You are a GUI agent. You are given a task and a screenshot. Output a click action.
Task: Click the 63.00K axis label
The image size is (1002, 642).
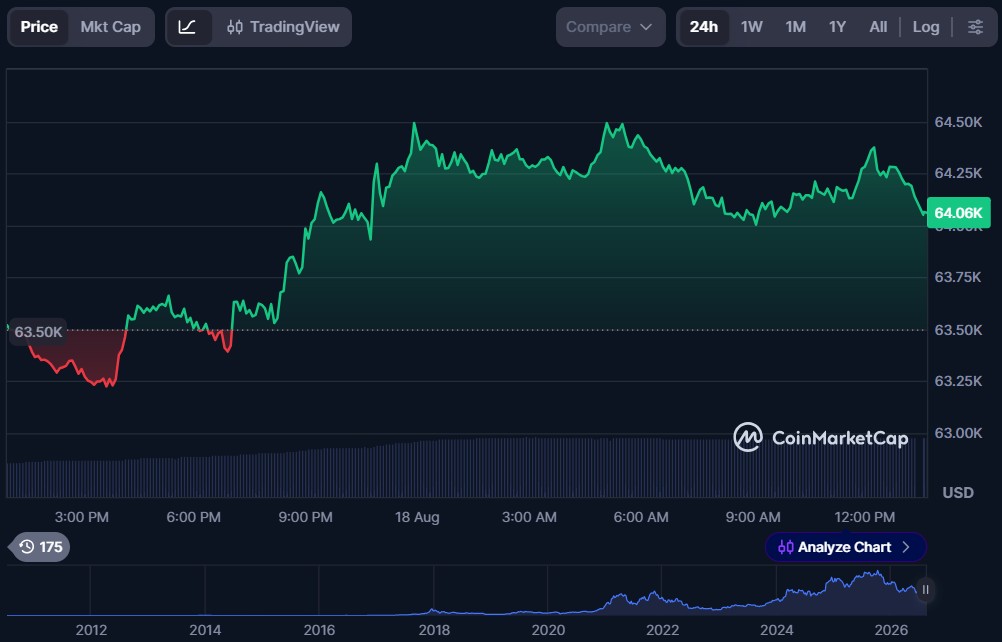(958, 433)
